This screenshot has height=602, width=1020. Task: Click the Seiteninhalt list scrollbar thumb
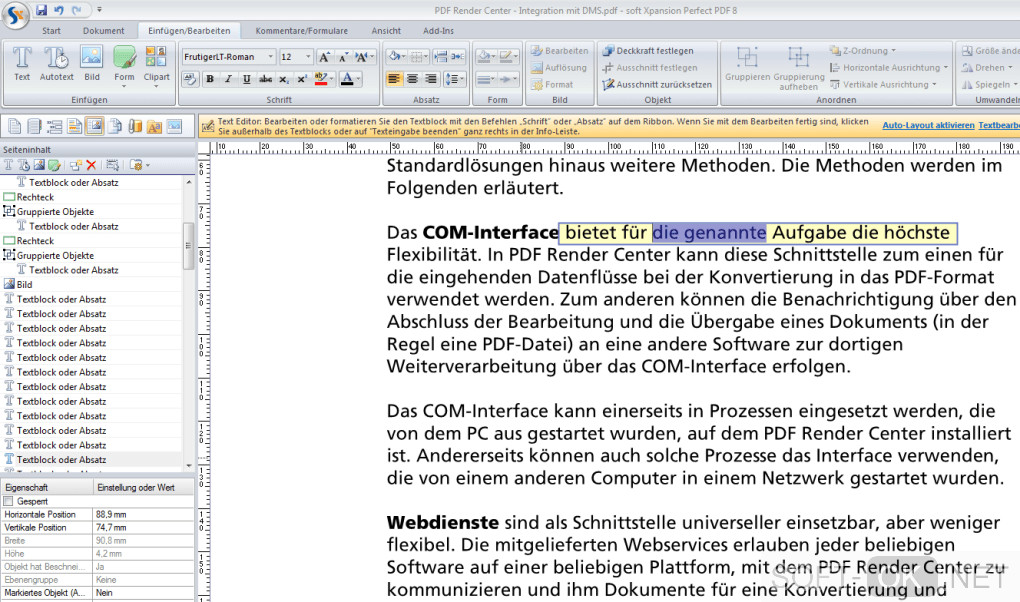click(x=189, y=245)
